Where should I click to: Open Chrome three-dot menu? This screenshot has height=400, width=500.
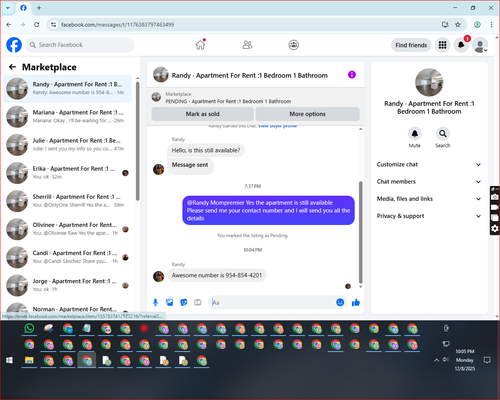pos(491,24)
